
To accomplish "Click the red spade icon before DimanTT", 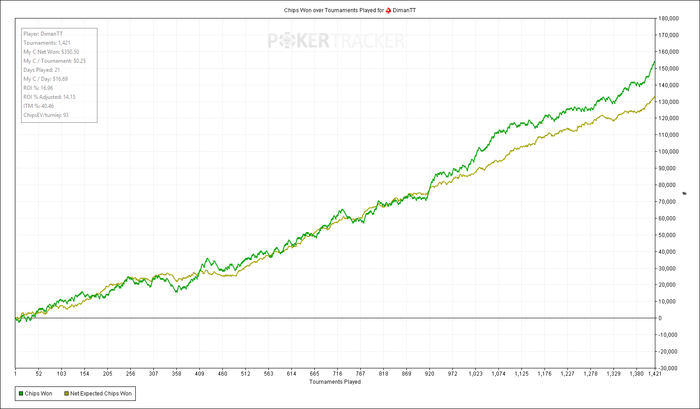I will click(x=388, y=10).
